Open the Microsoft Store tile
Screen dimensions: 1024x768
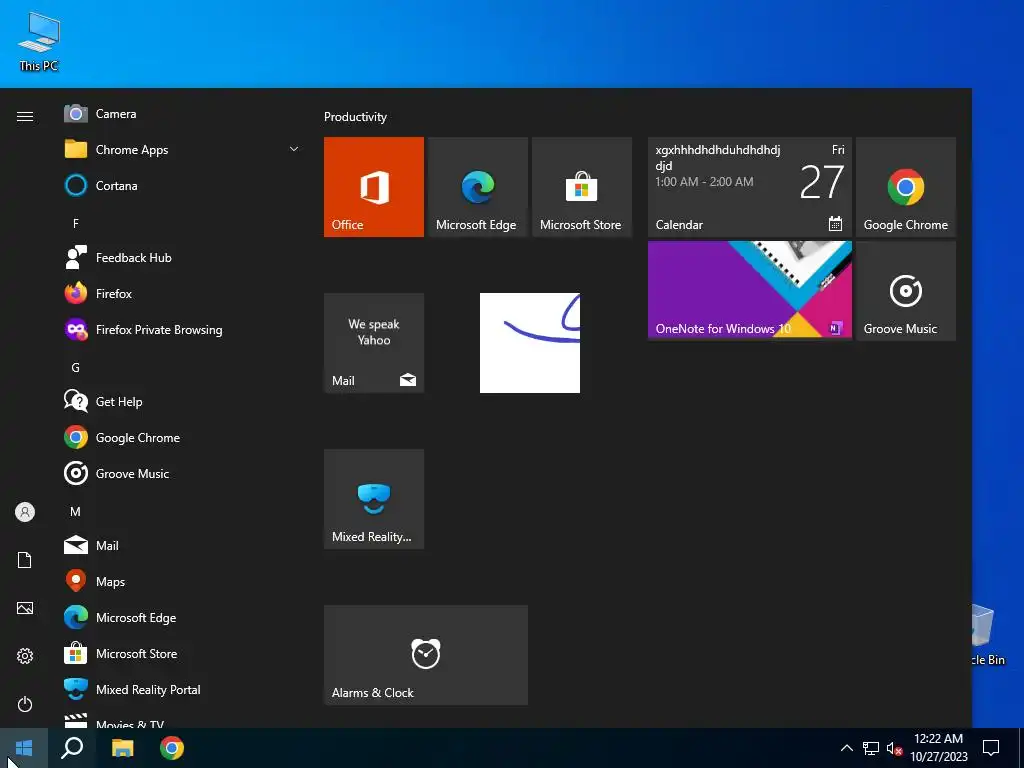coord(582,187)
